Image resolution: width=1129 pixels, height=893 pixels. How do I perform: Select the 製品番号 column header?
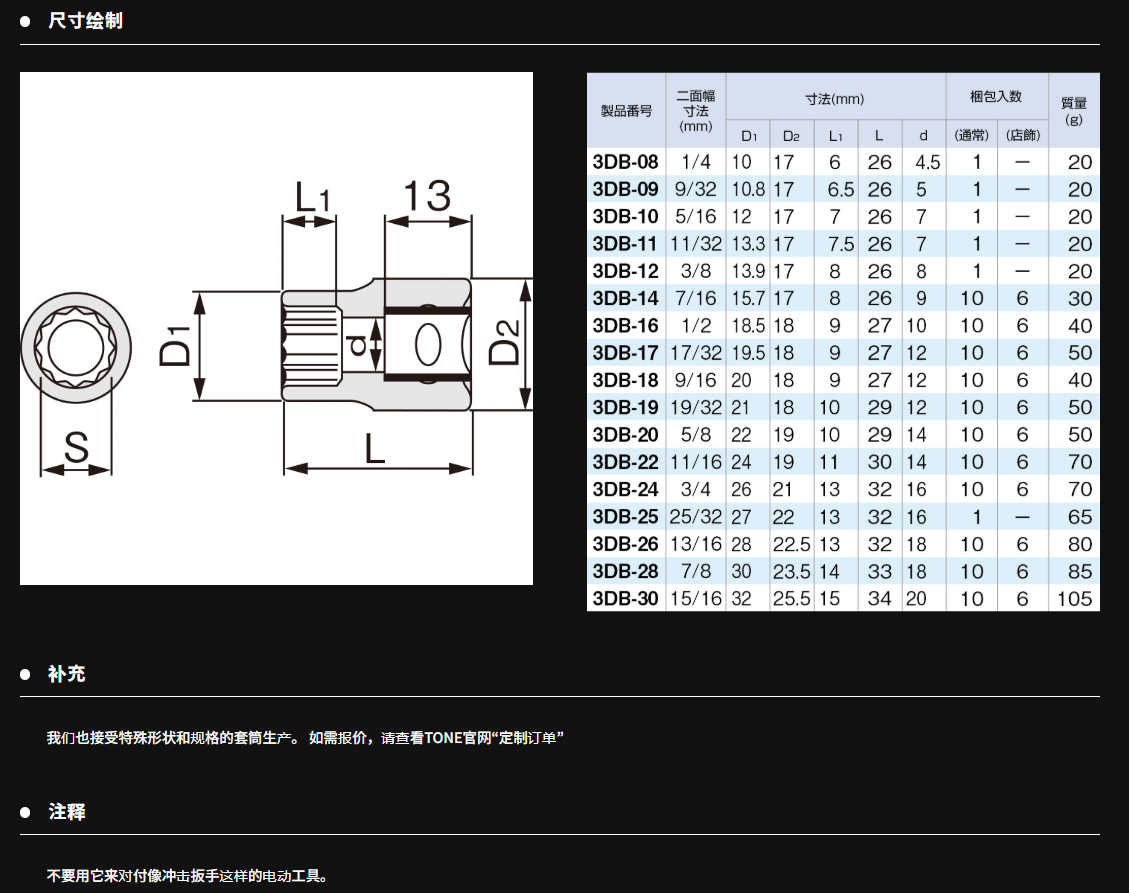(x=626, y=111)
